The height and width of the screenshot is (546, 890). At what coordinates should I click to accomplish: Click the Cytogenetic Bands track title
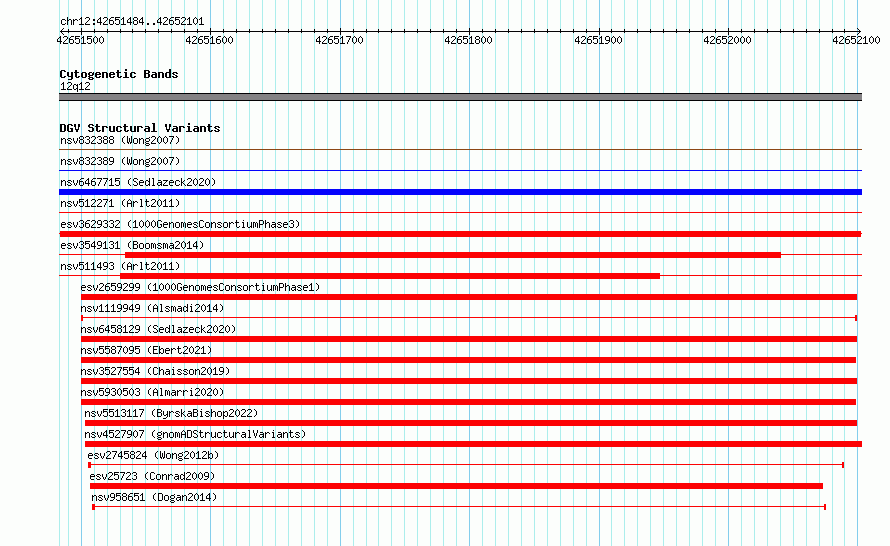tap(119, 74)
